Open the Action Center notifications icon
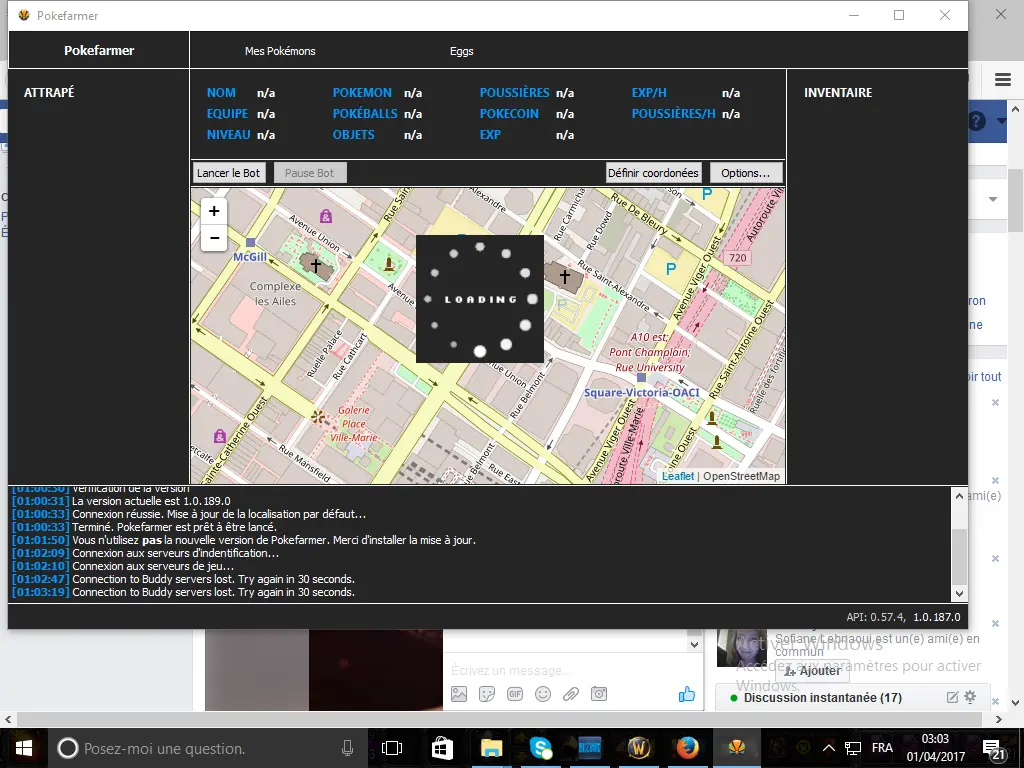The height and width of the screenshot is (768, 1024). 993,749
